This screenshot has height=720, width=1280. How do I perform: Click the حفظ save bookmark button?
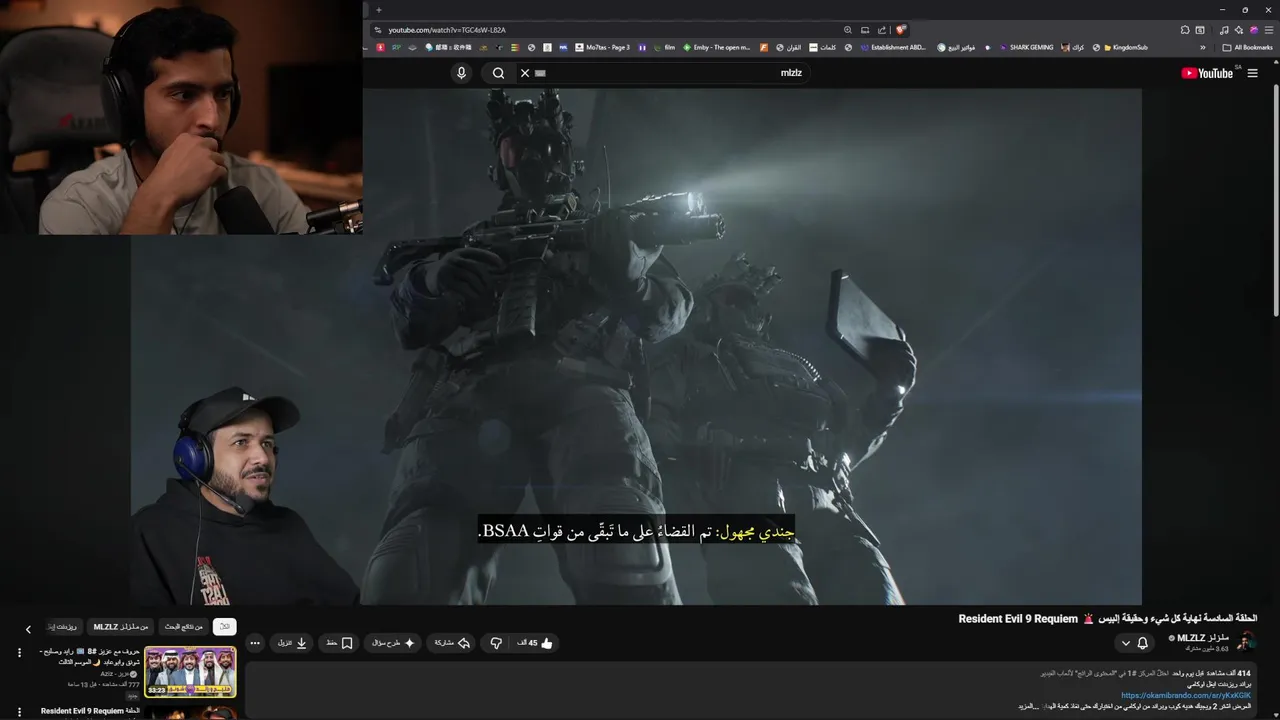click(340, 643)
